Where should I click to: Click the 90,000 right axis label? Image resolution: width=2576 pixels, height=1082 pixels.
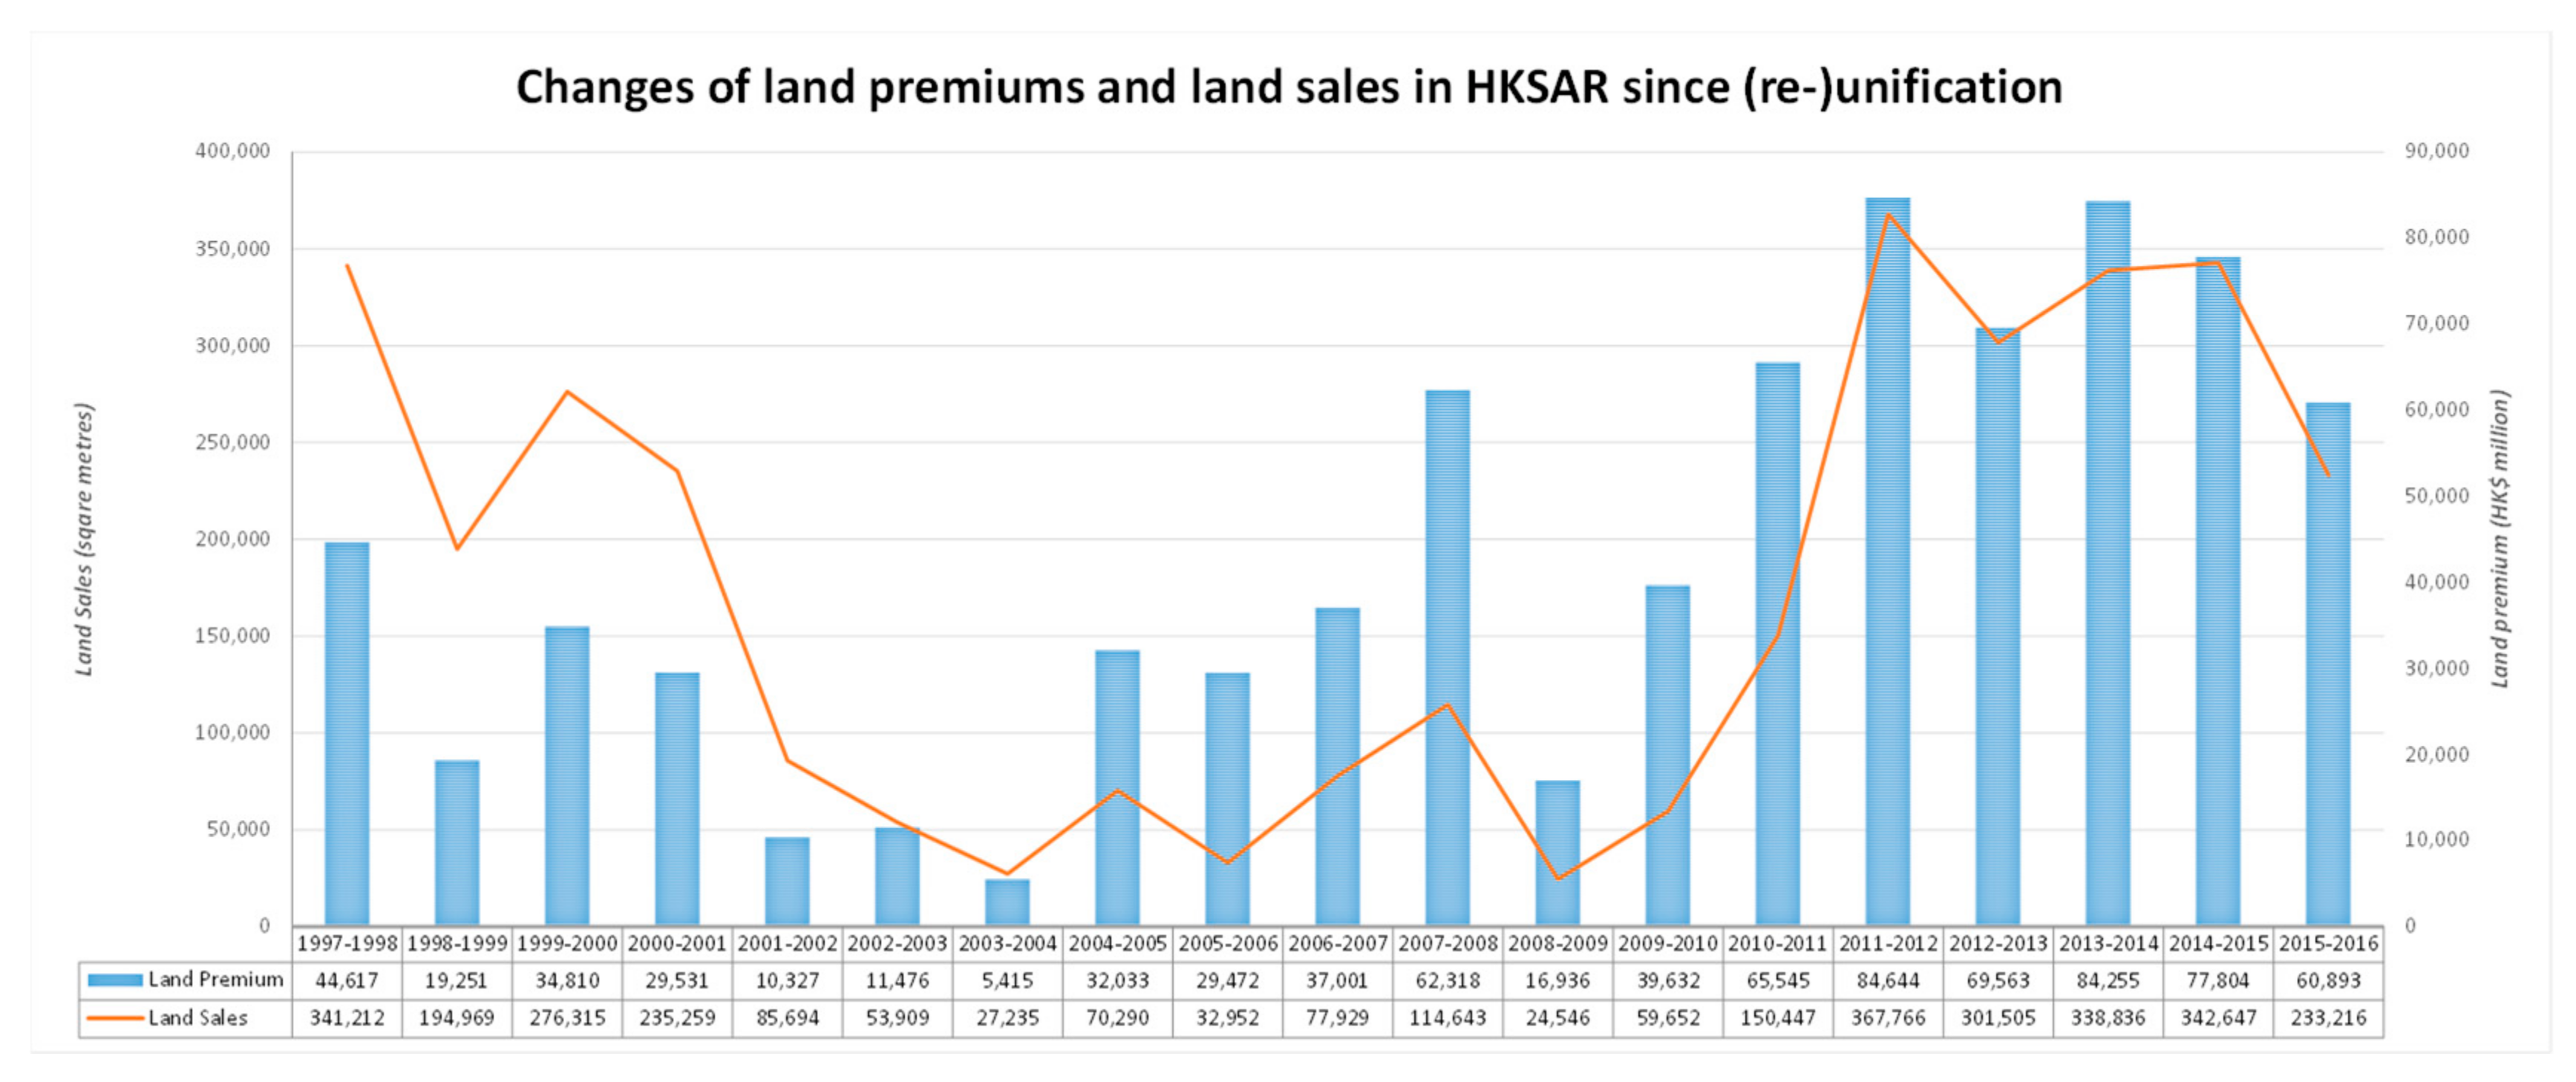pyautogui.click(x=2437, y=151)
